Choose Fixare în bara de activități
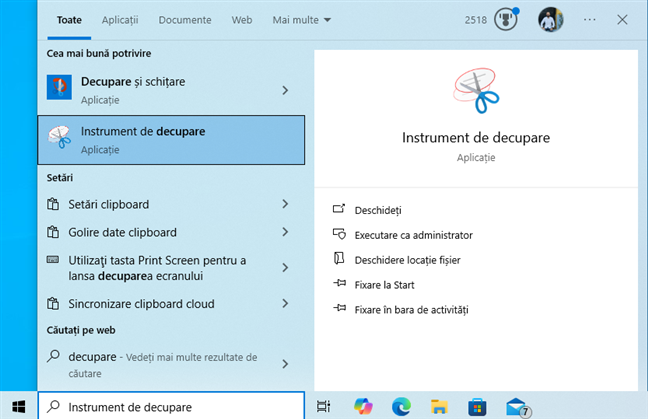 pyautogui.click(x=411, y=310)
